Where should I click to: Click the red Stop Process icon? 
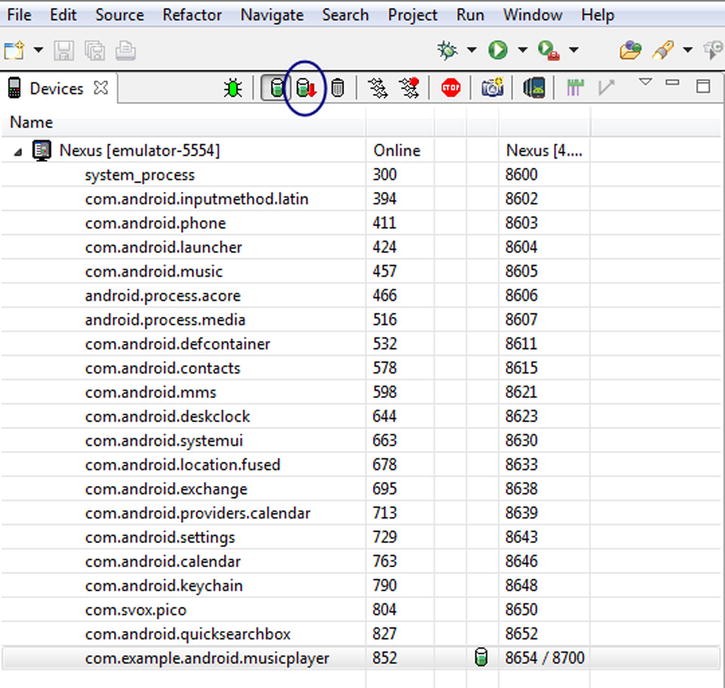click(450, 88)
